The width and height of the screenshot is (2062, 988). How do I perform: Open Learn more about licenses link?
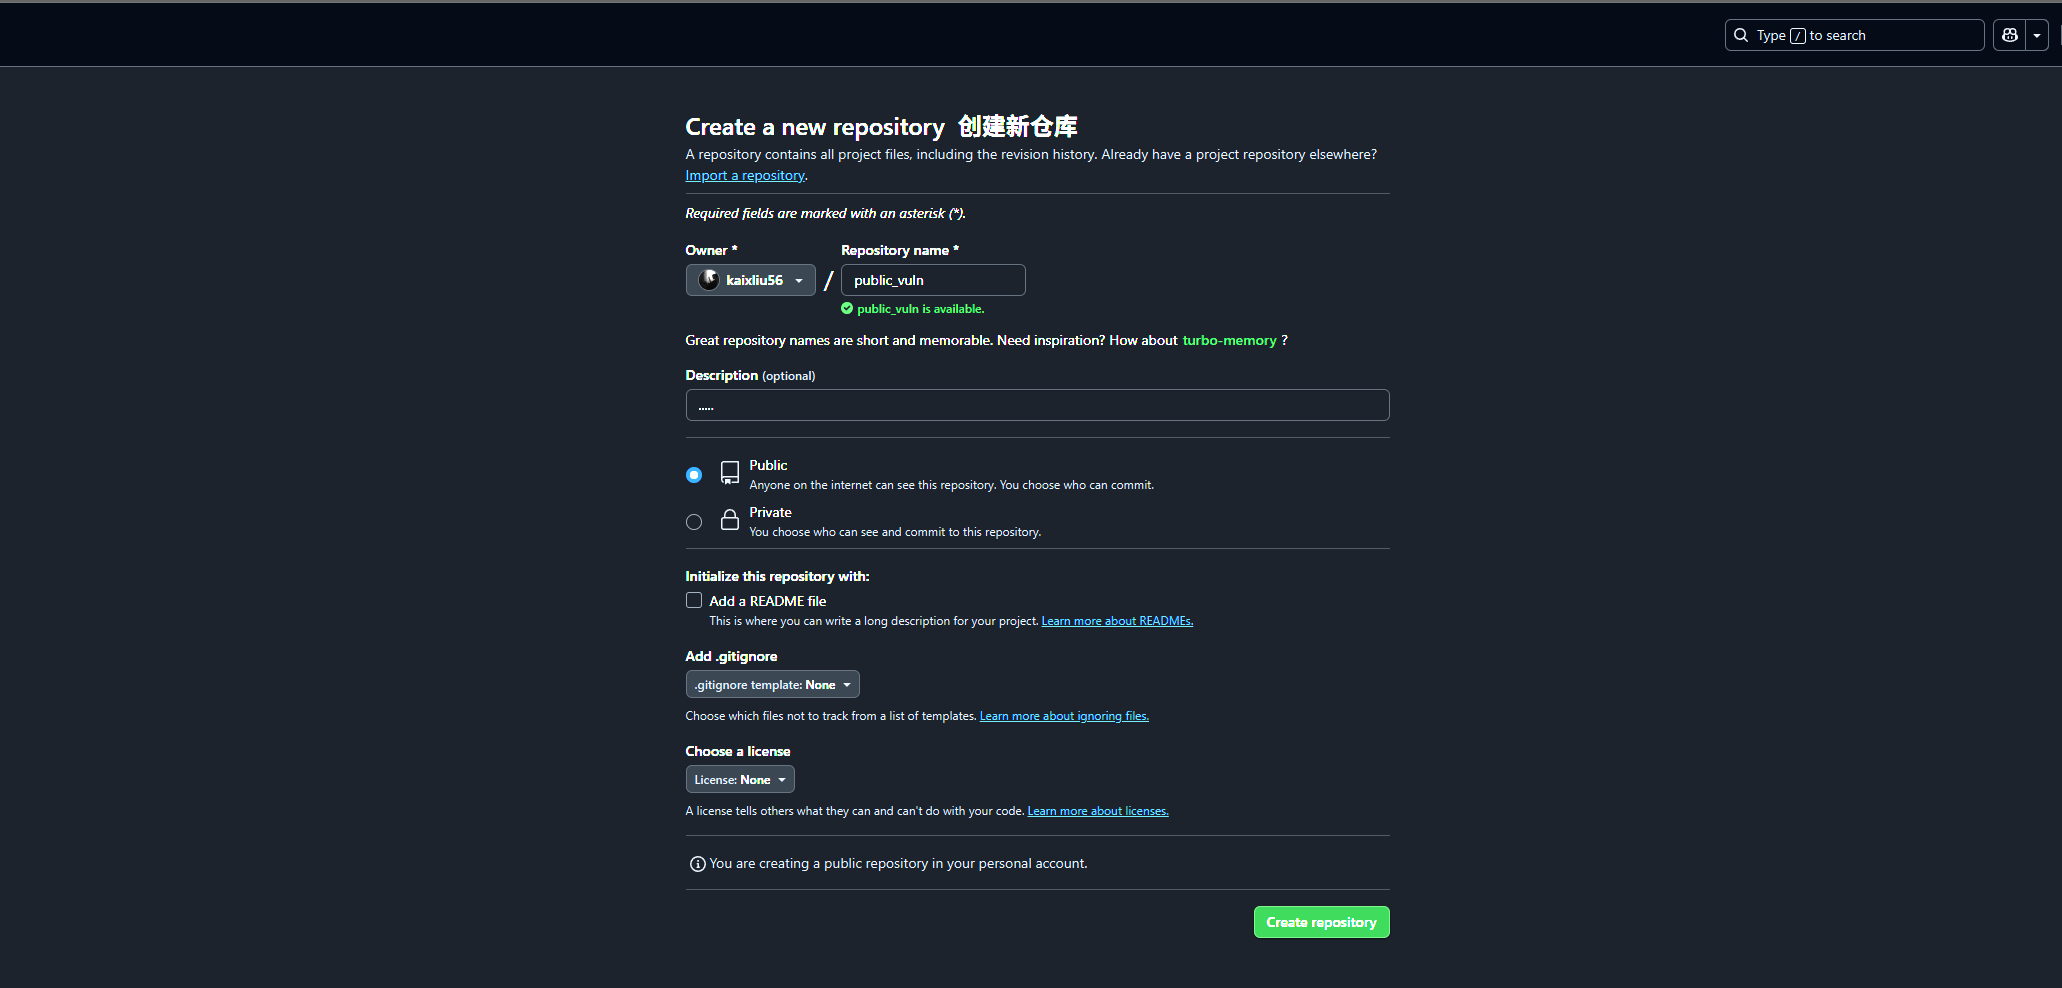(x=1098, y=811)
